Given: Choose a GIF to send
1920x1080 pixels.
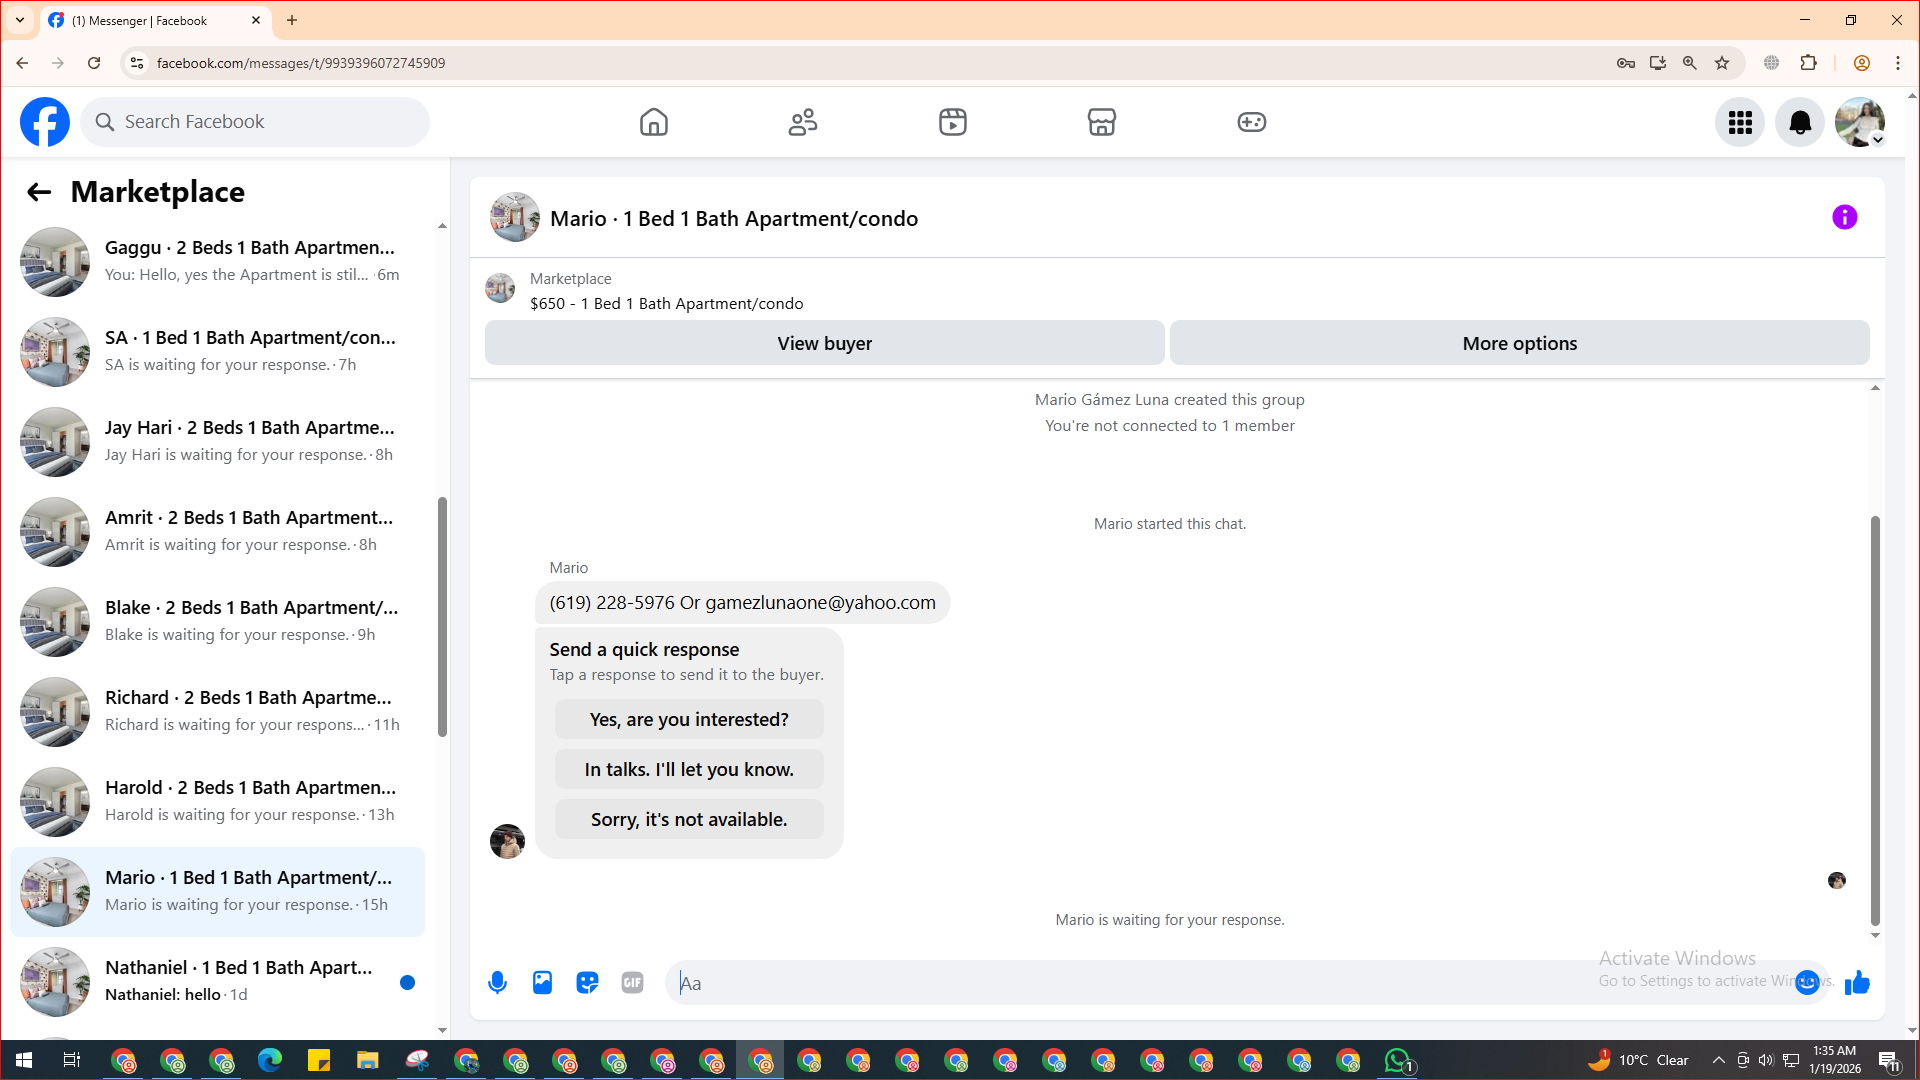Looking at the screenshot, I should (632, 983).
